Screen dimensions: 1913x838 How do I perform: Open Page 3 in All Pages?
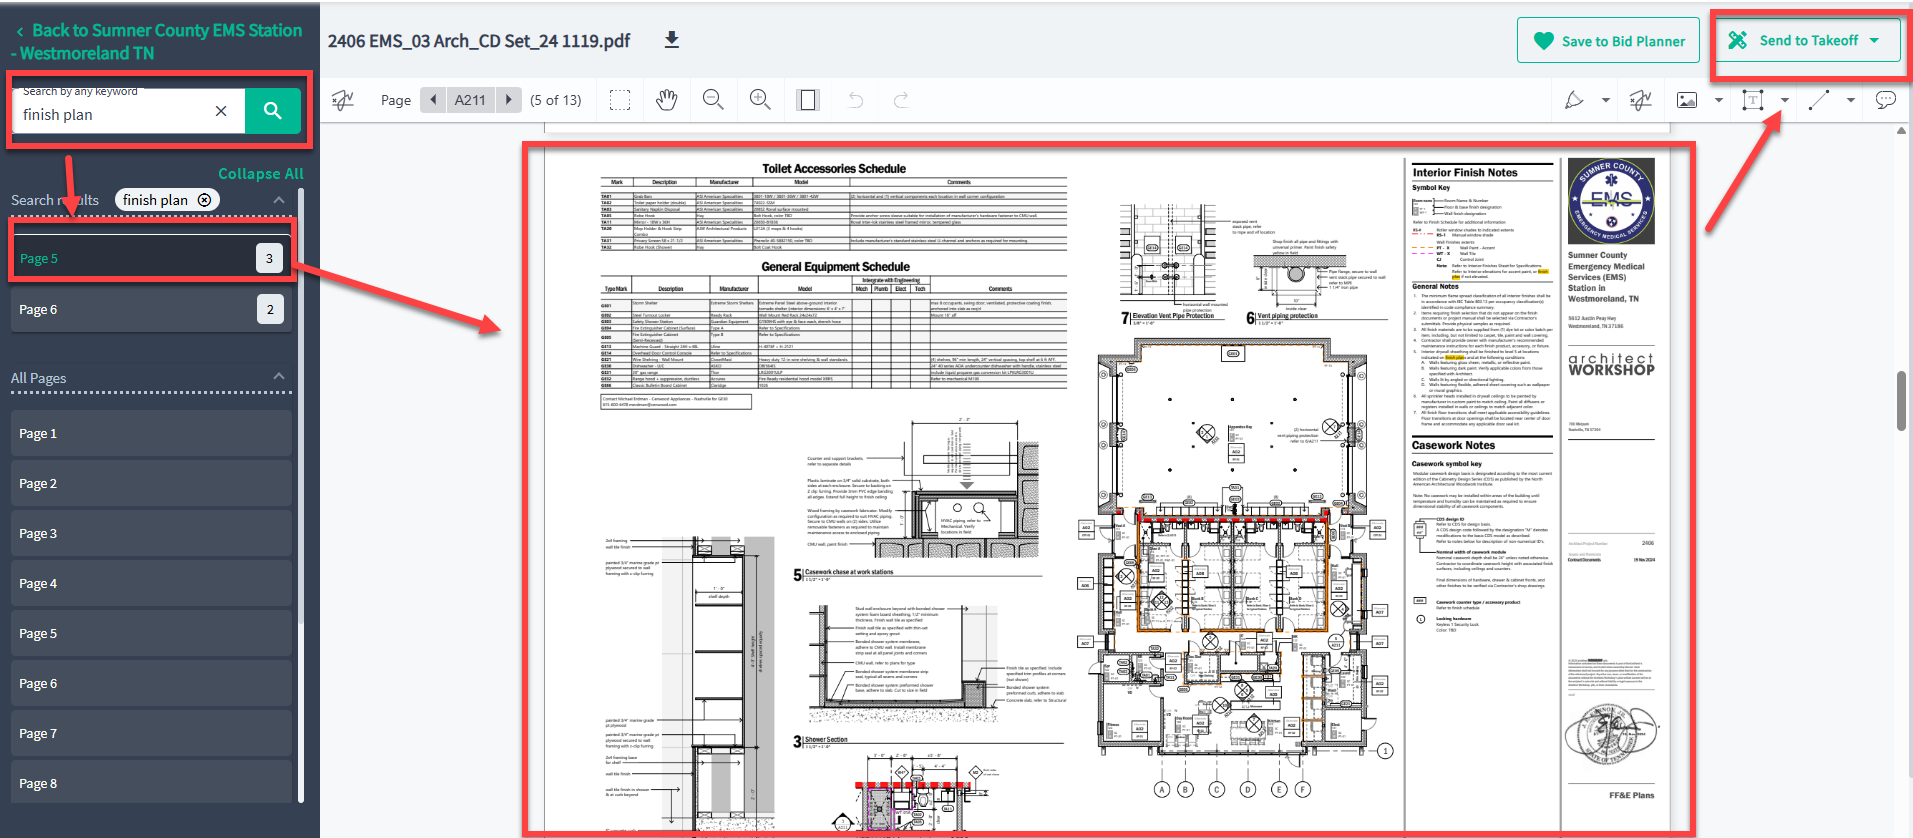151,534
